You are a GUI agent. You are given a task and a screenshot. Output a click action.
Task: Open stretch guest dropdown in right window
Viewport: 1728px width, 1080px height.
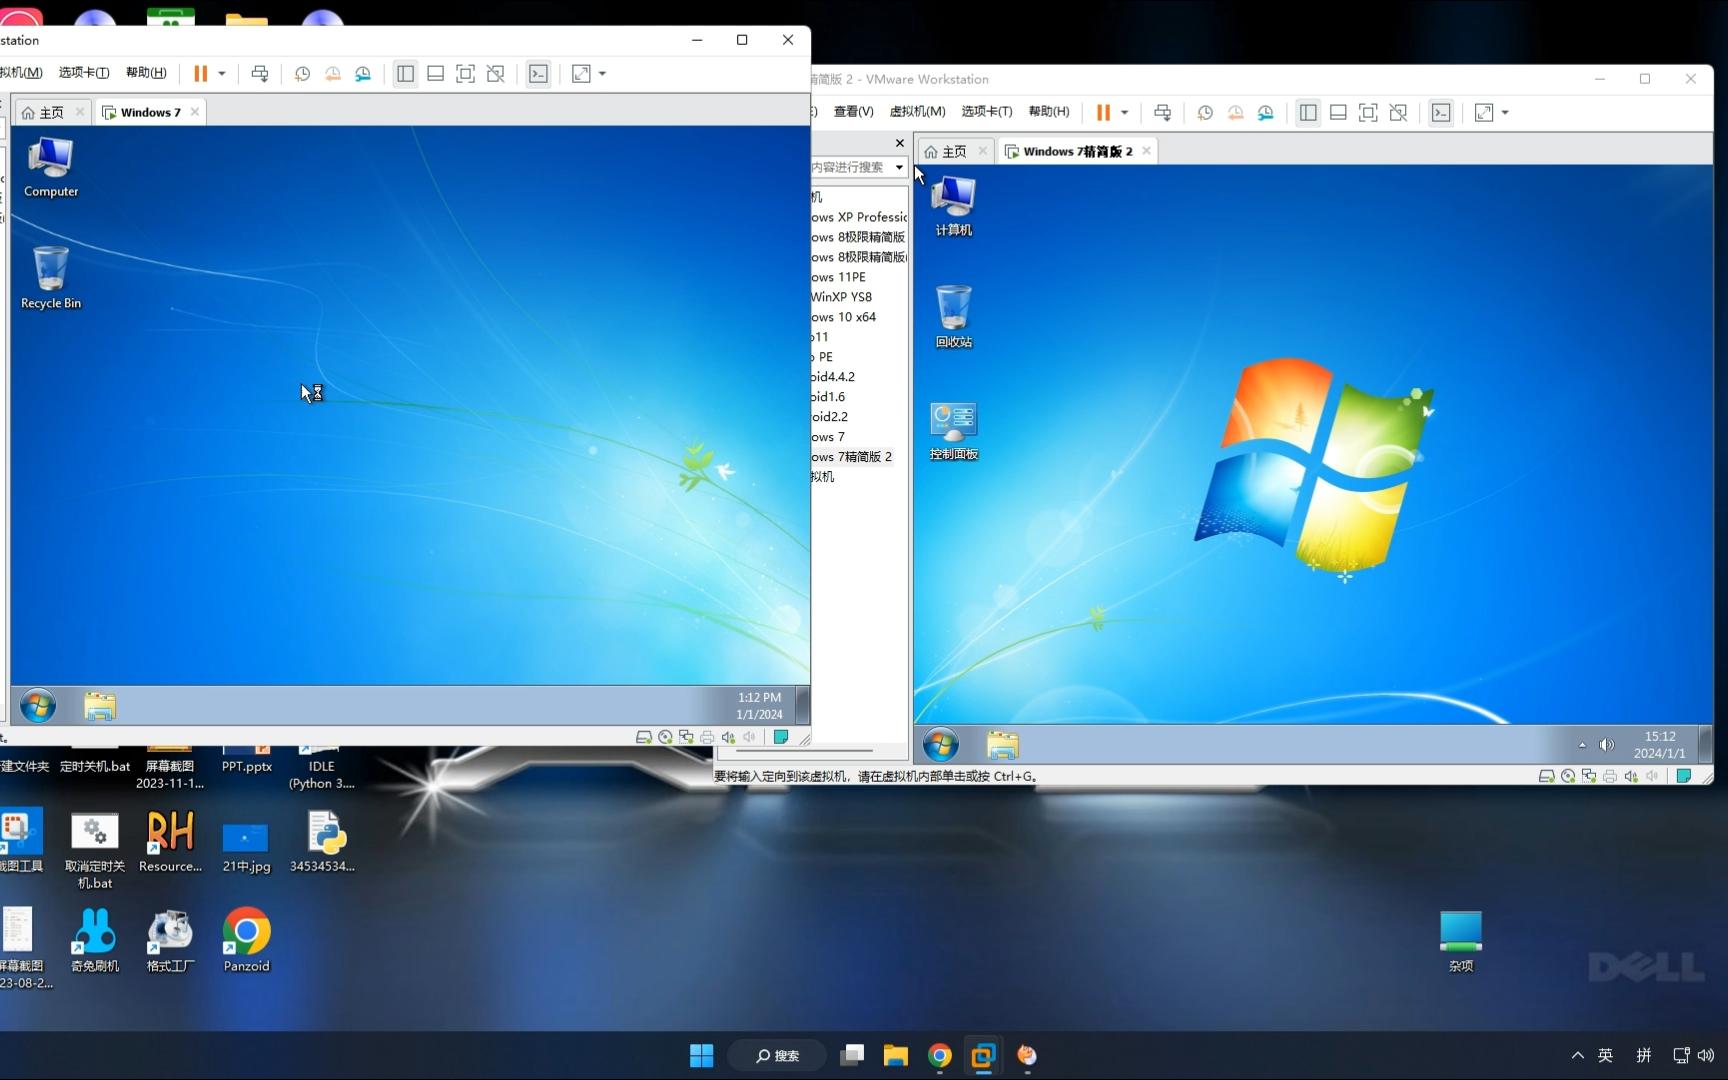(x=1505, y=112)
